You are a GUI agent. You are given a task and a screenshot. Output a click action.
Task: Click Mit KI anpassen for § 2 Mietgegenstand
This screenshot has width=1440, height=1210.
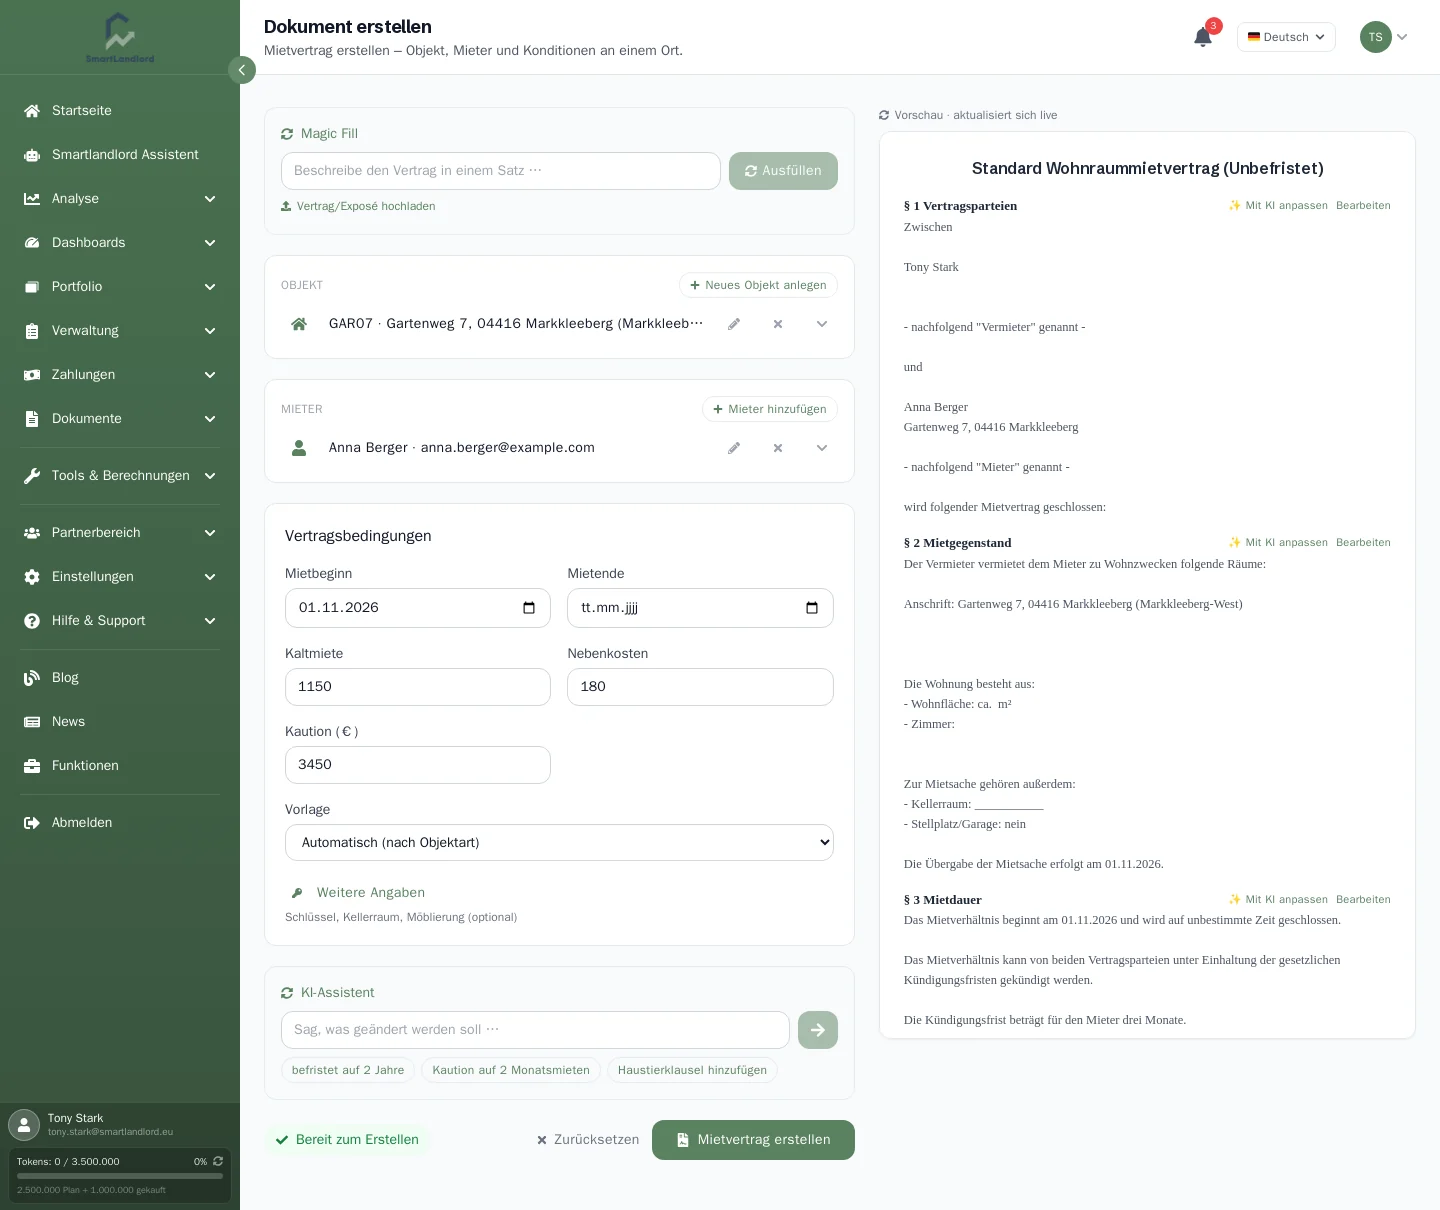[1278, 543]
